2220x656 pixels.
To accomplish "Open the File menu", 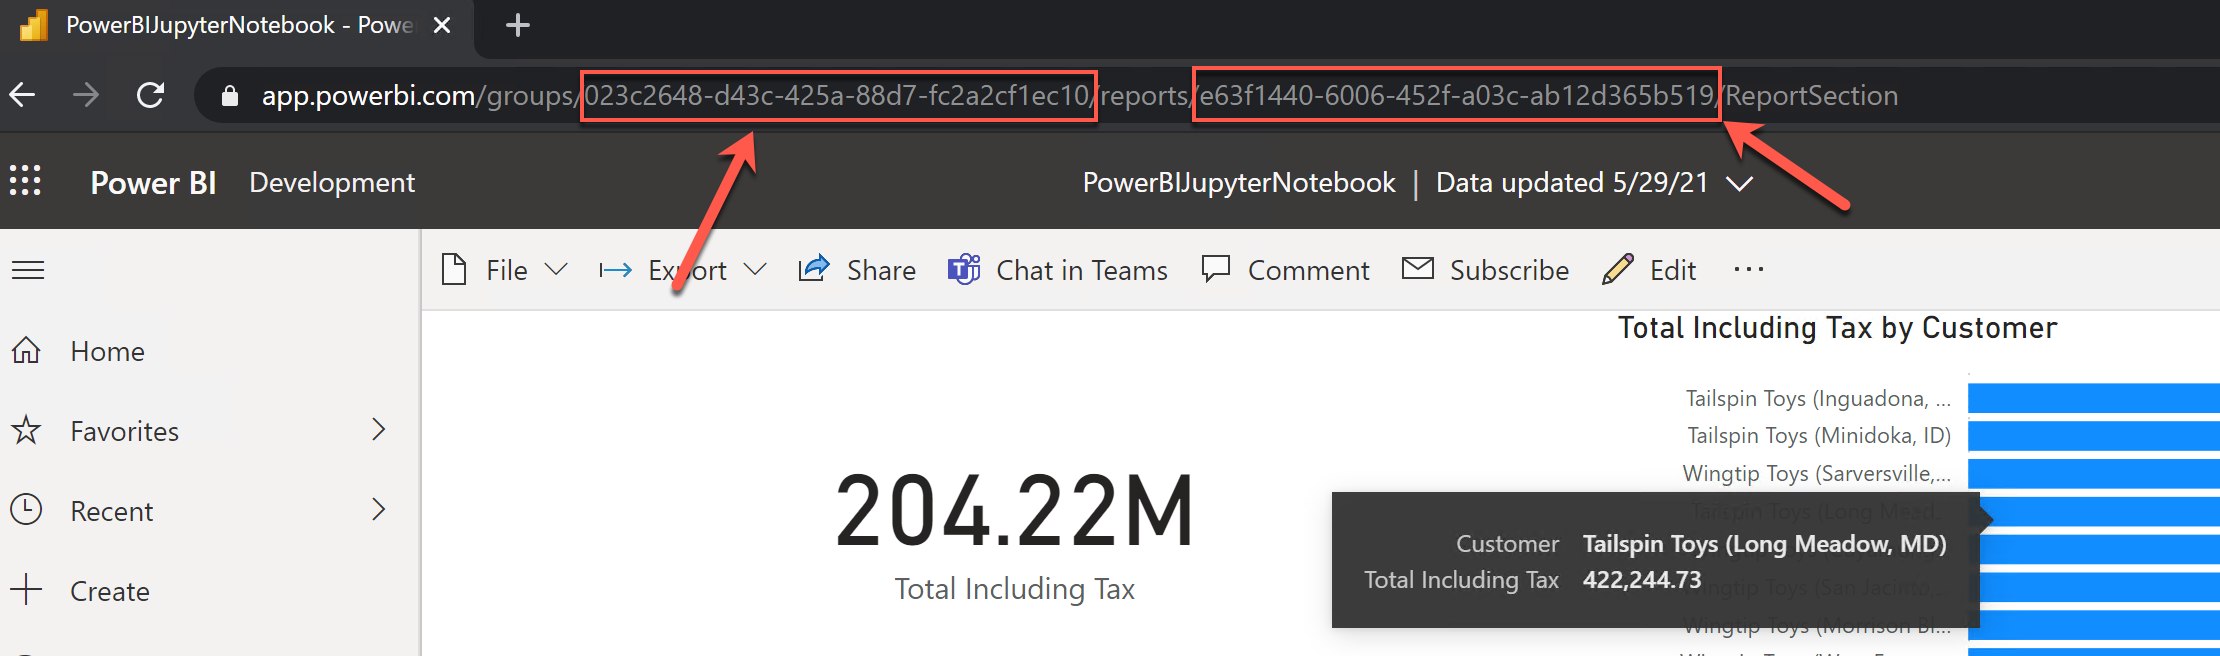I will [505, 270].
